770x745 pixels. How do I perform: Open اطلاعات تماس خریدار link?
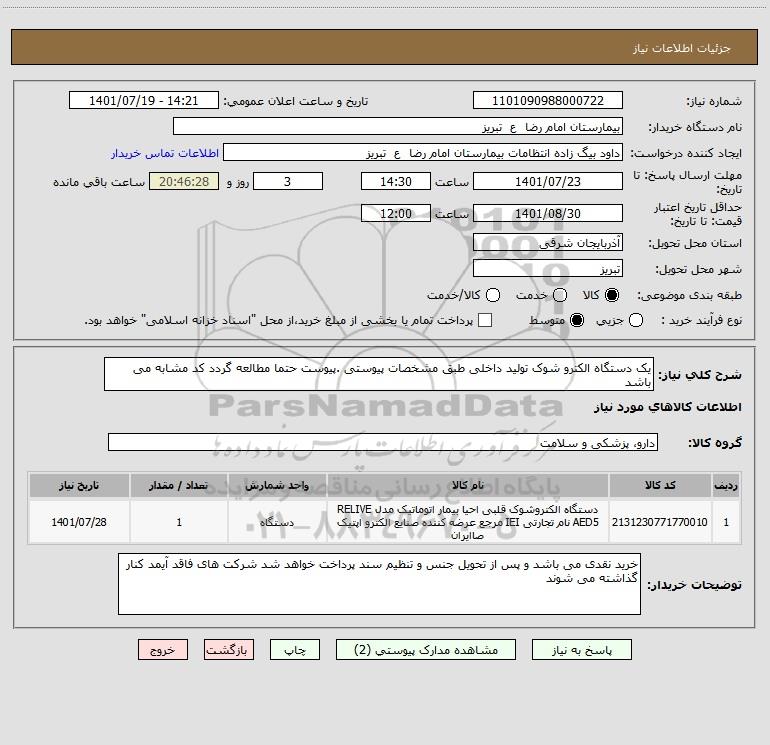(x=165, y=153)
